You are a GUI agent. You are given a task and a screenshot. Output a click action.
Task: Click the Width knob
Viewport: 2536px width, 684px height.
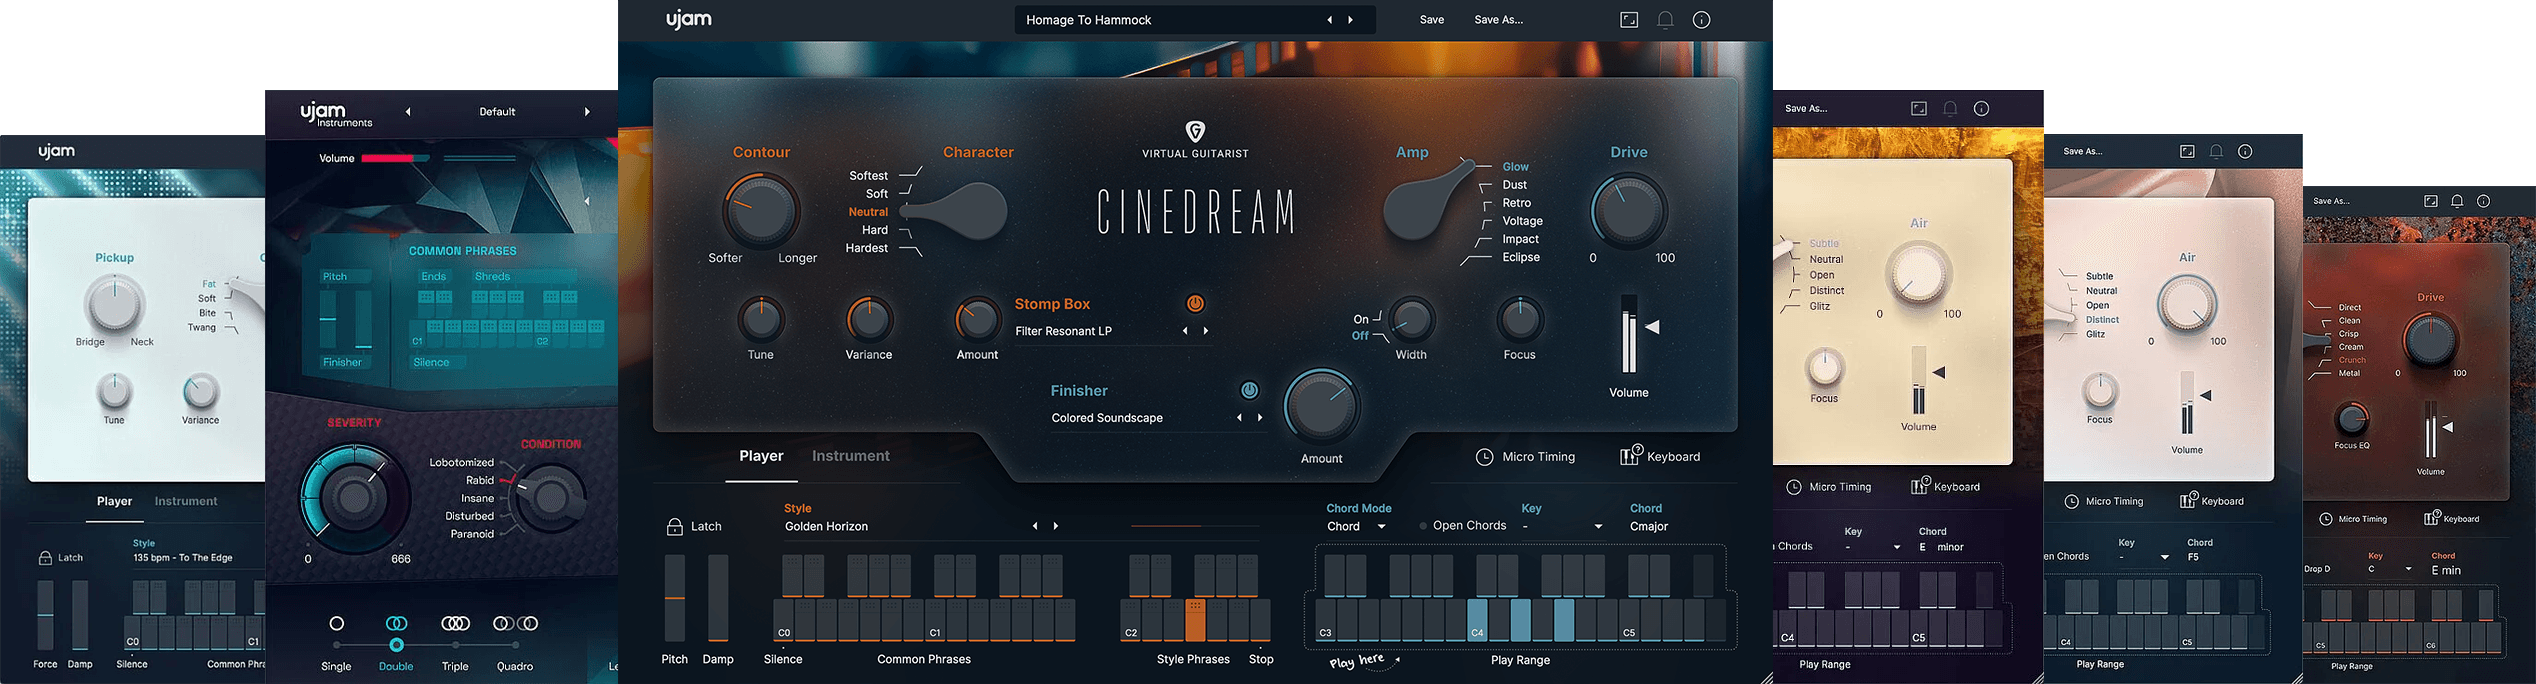tap(1411, 320)
